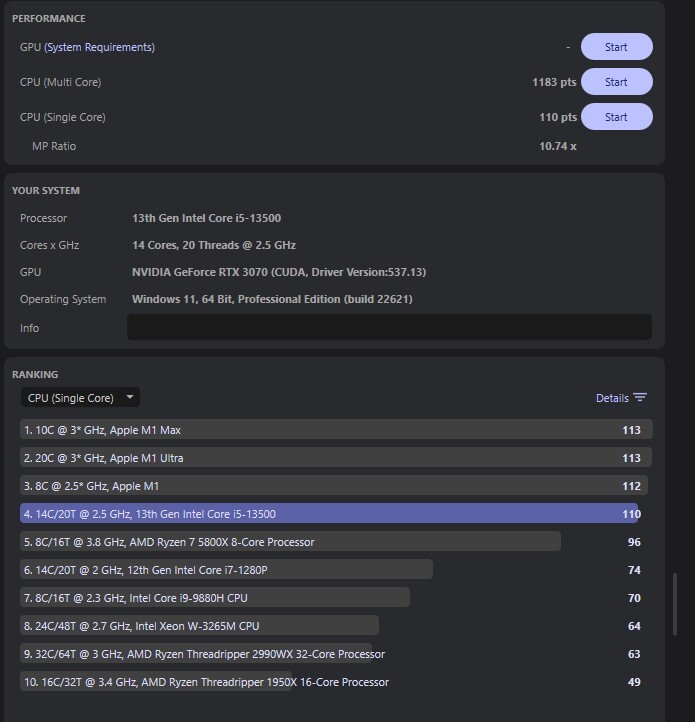Select the Intel Xeon W-3265M ranking entry
Viewport: 695px width, 722px height.
pyautogui.click(x=200, y=626)
